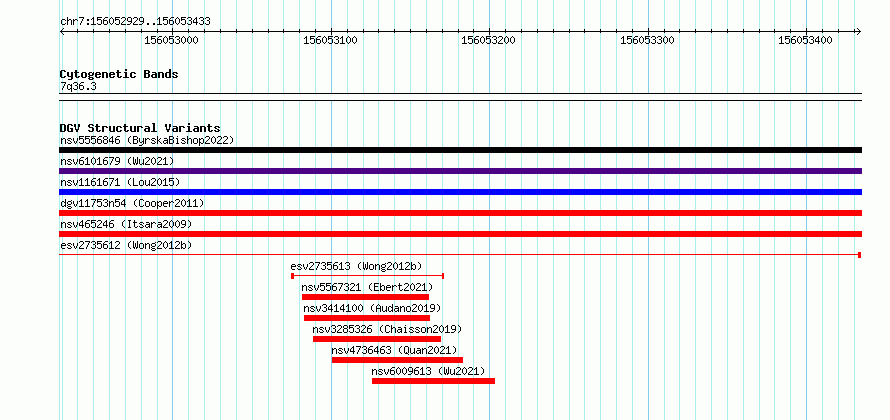Click the DGV Structural Variants track title
The height and width of the screenshot is (420, 890).
point(140,128)
